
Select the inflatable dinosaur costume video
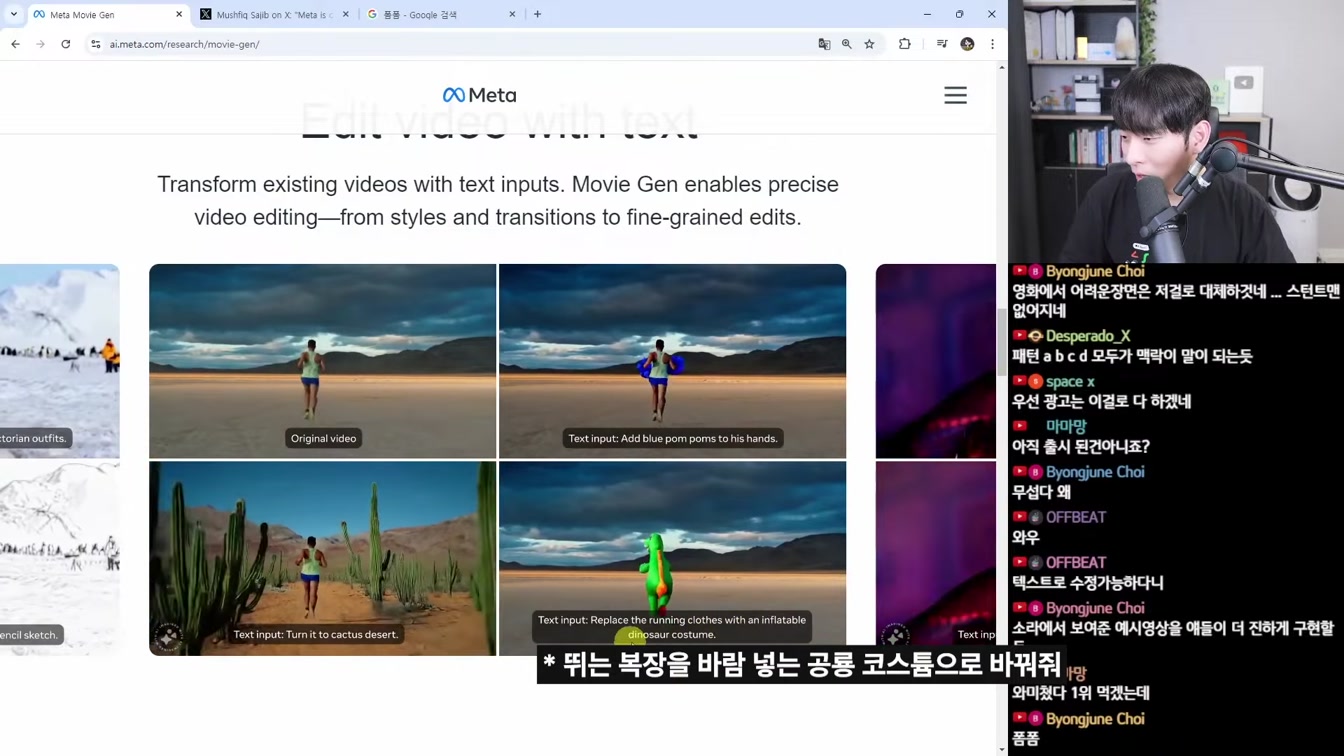point(672,558)
